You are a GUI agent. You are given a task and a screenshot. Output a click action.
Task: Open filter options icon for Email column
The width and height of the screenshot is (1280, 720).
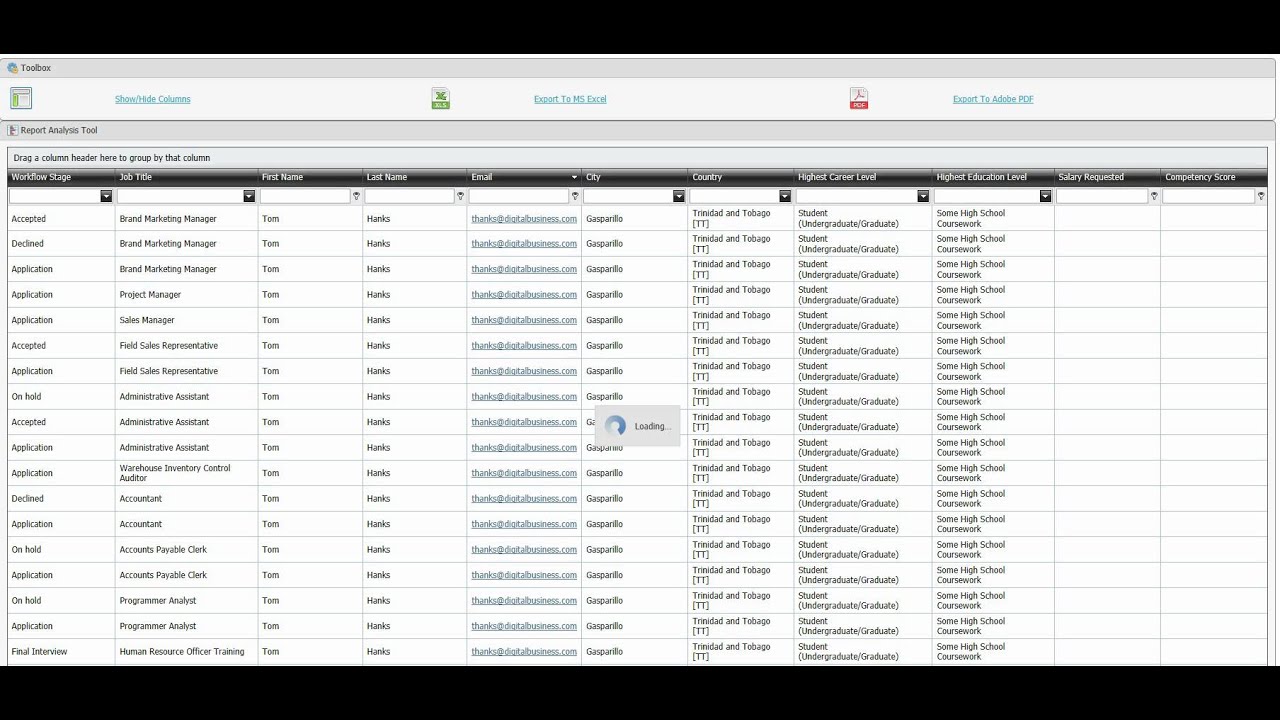click(575, 196)
